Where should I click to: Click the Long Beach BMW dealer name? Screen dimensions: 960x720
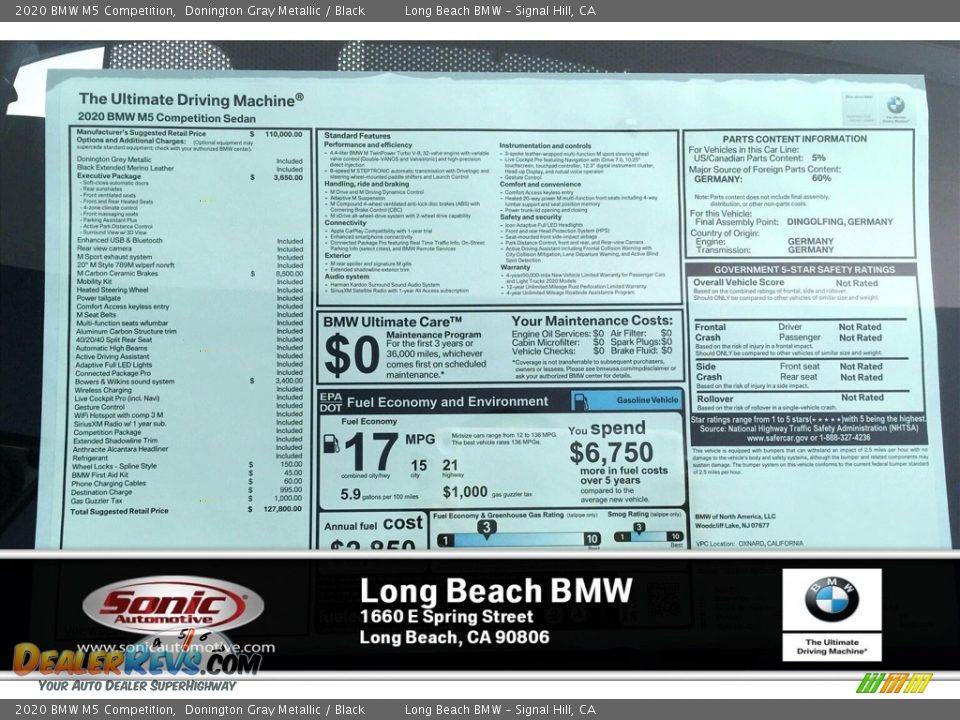[495, 591]
